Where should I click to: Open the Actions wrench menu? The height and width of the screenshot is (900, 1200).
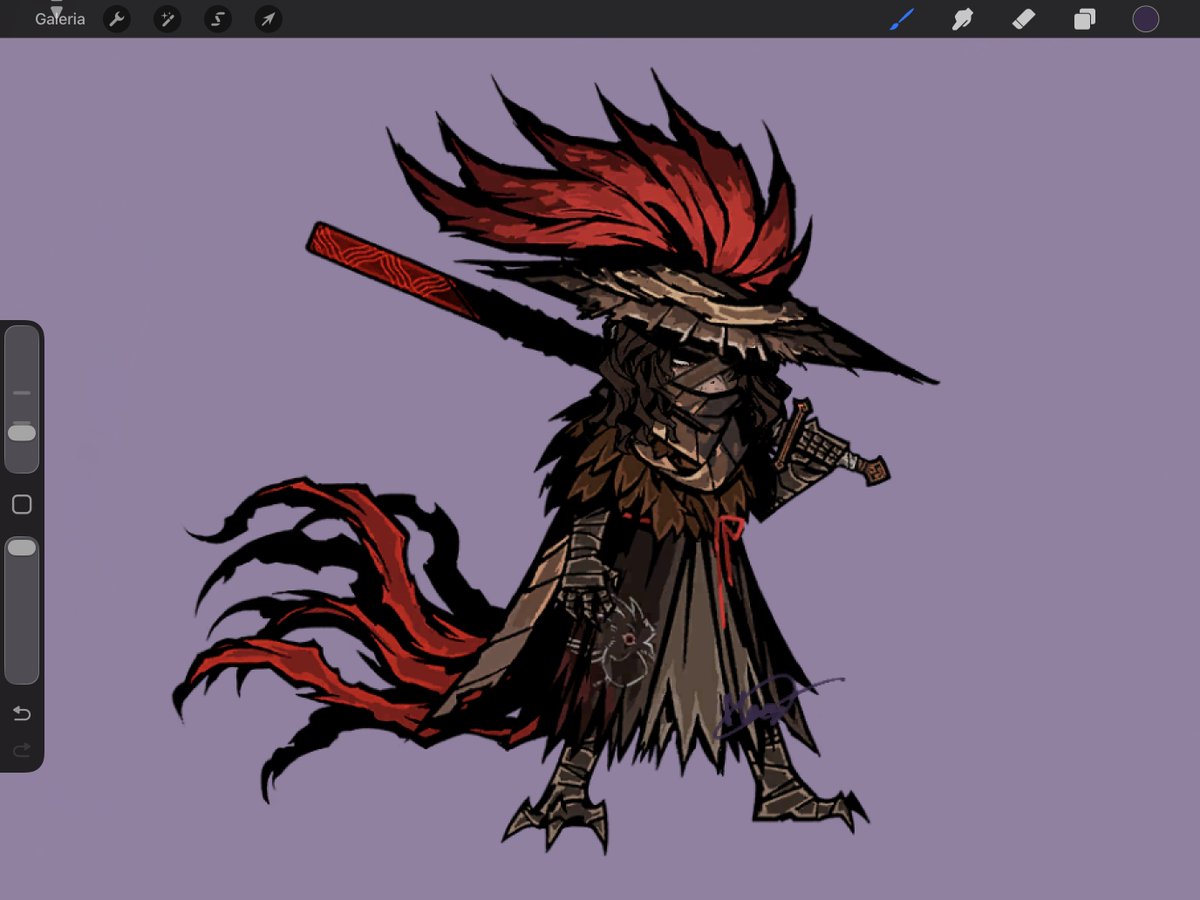(x=117, y=19)
